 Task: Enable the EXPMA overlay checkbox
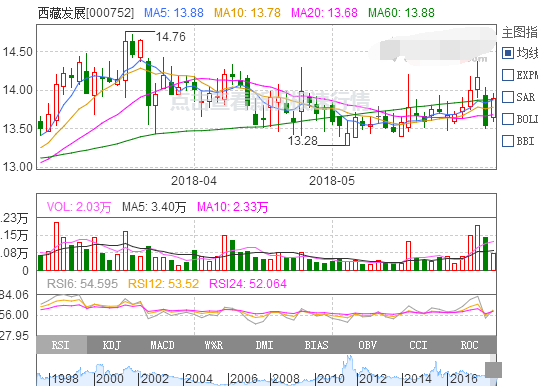(x=508, y=75)
